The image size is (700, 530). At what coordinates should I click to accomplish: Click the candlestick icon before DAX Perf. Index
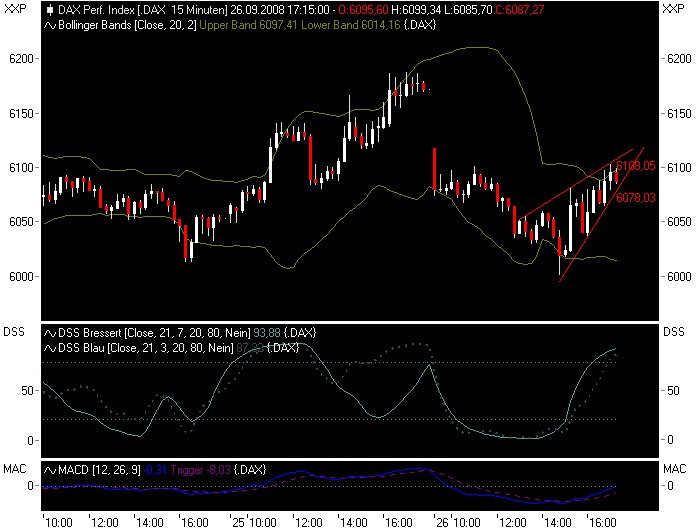click(x=50, y=9)
